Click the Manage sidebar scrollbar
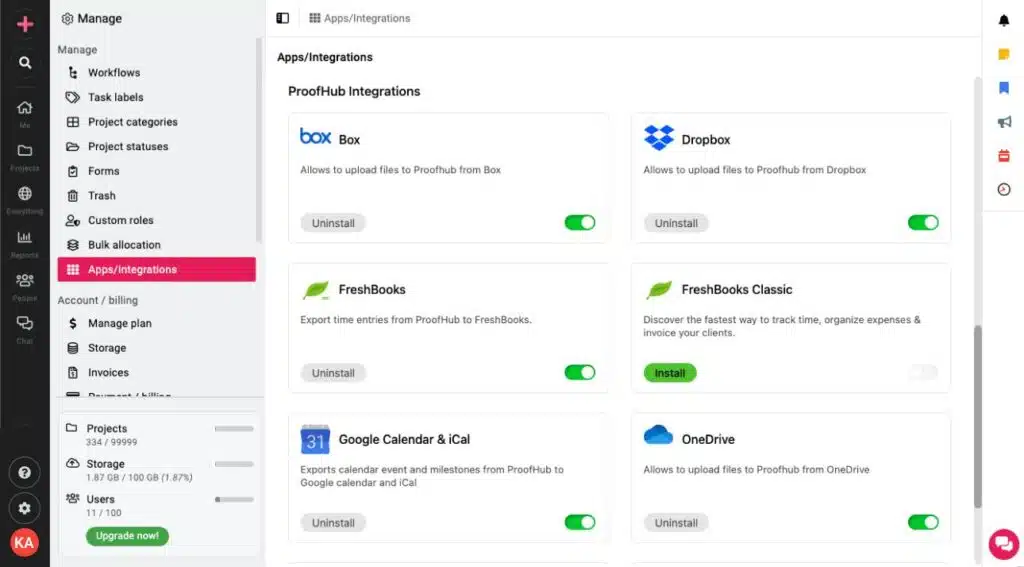Viewport: 1024px width, 567px height. pos(259,140)
